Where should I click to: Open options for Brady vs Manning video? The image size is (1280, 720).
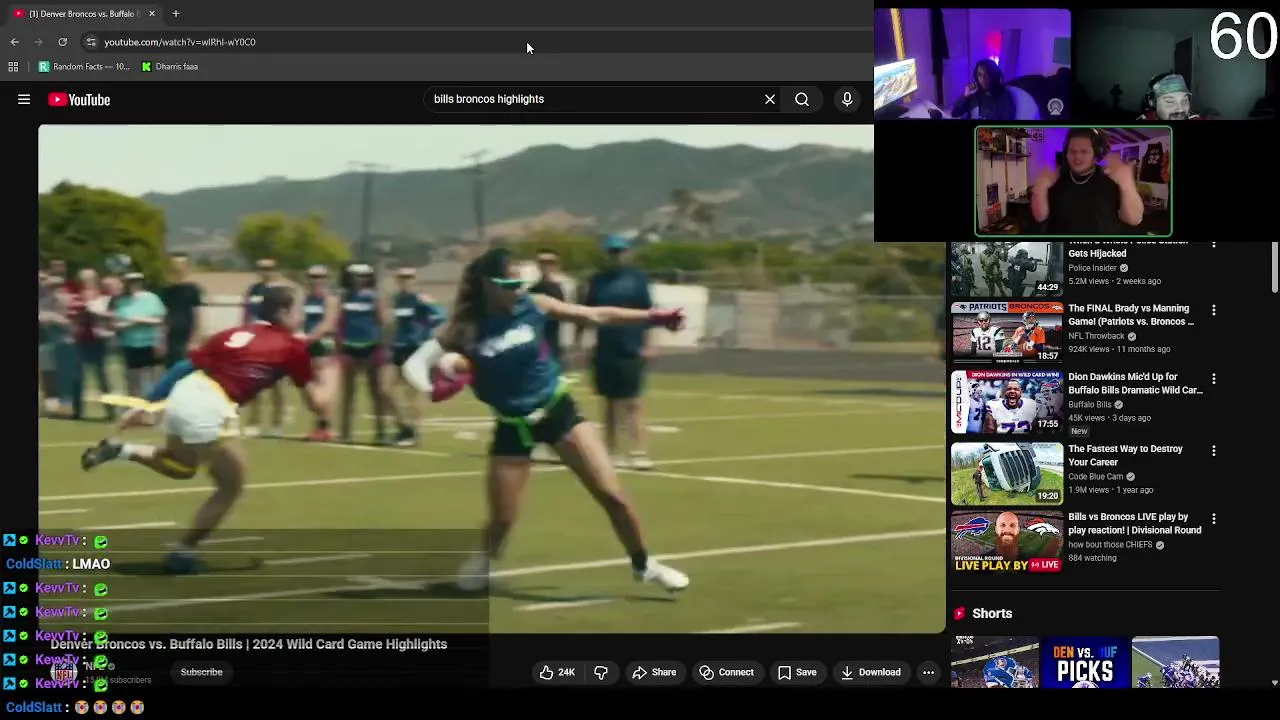[1214, 311]
